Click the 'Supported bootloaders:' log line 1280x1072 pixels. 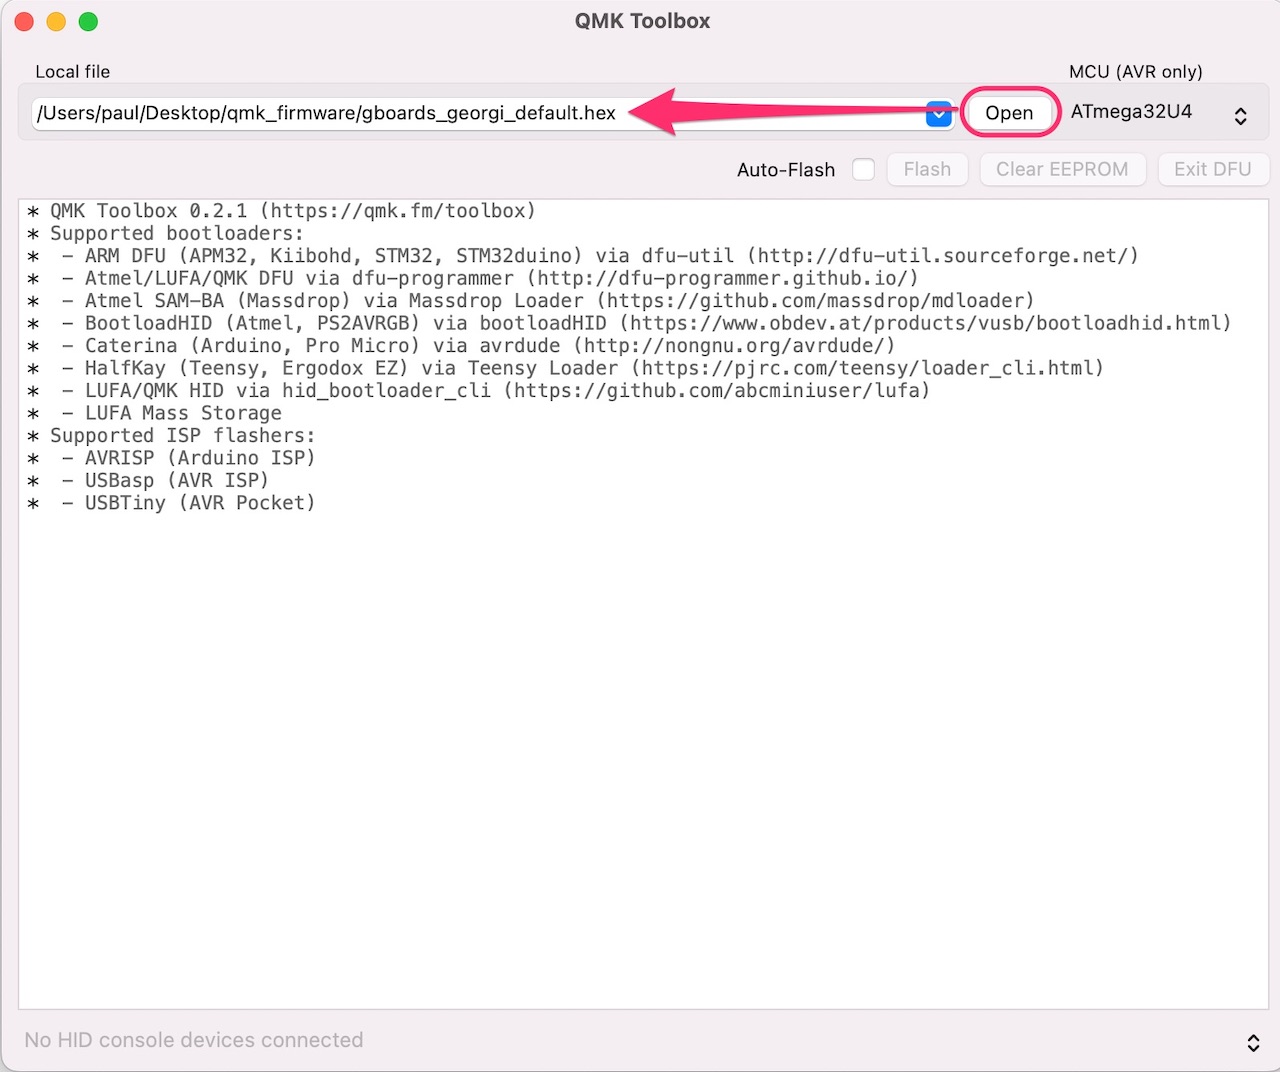pyautogui.click(x=166, y=233)
